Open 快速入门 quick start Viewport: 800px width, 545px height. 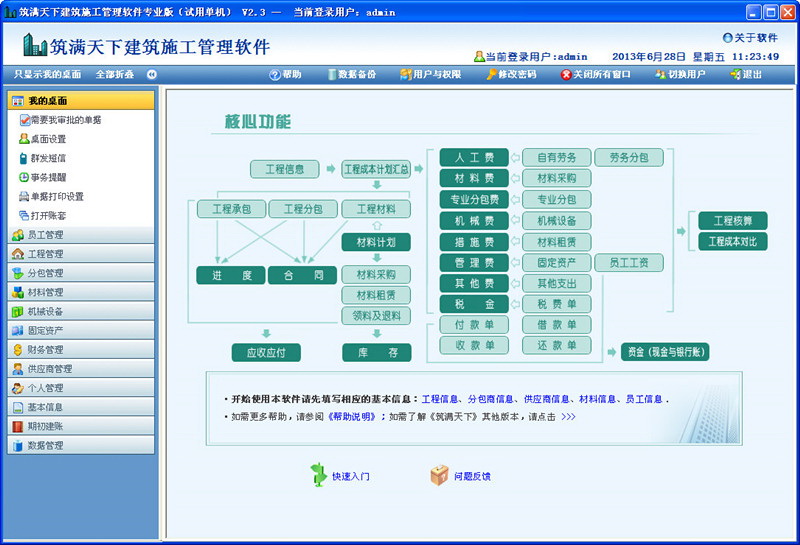(340, 476)
